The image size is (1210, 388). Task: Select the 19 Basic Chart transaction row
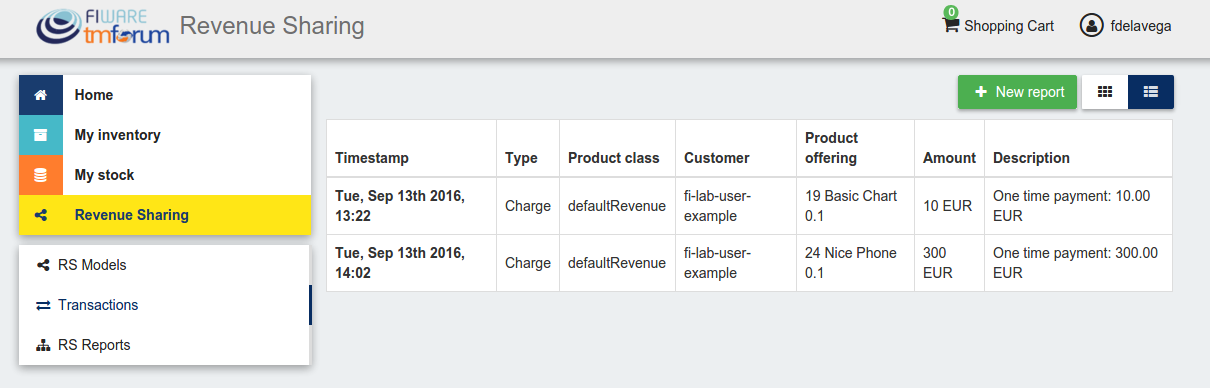click(x=749, y=206)
